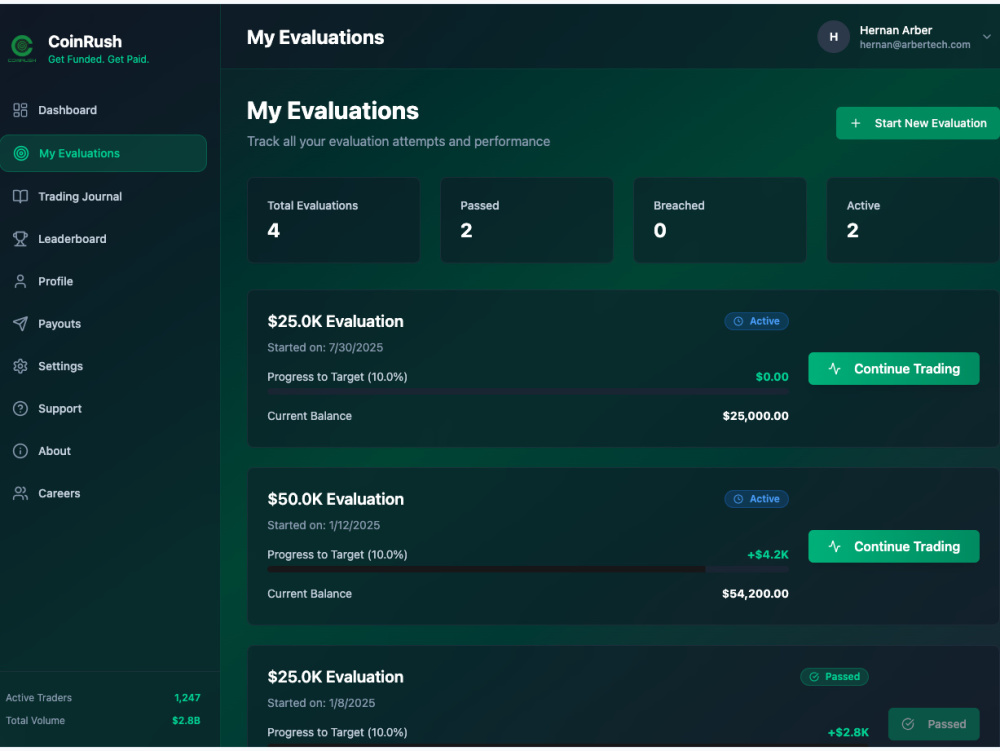
Task: Click the $50.0K Evaluation title
Action: coord(335,499)
